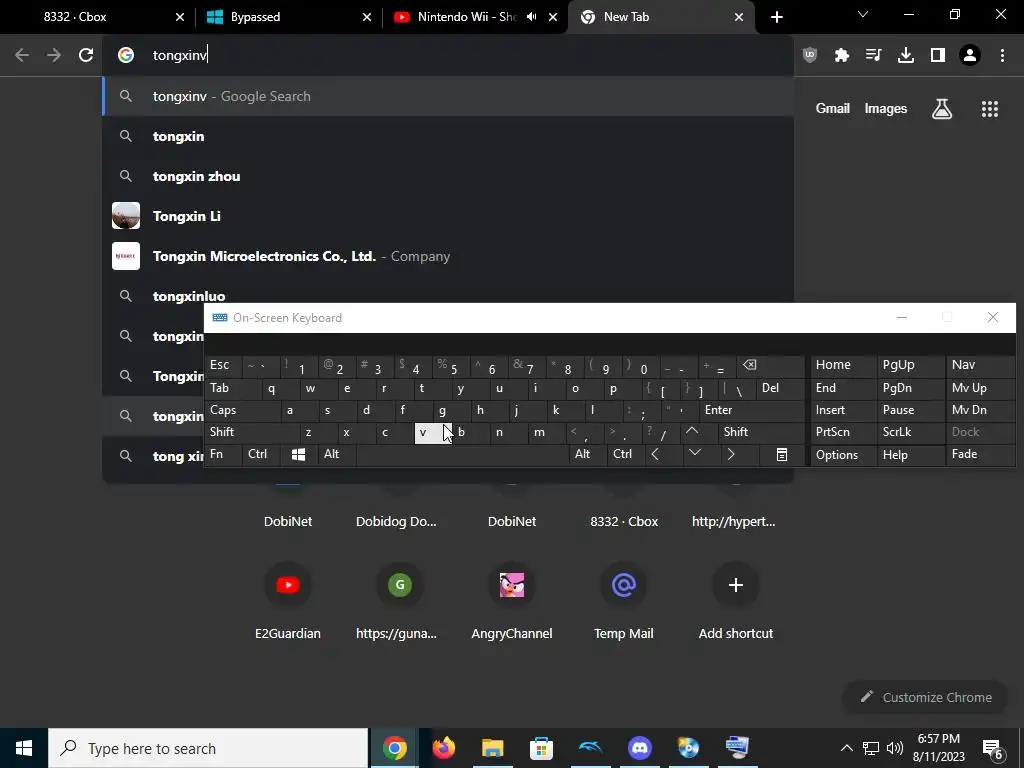1024x768 pixels.
Task: Click the Help key on On-Screen Keyboard
Action: pyautogui.click(x=910, y=455)
